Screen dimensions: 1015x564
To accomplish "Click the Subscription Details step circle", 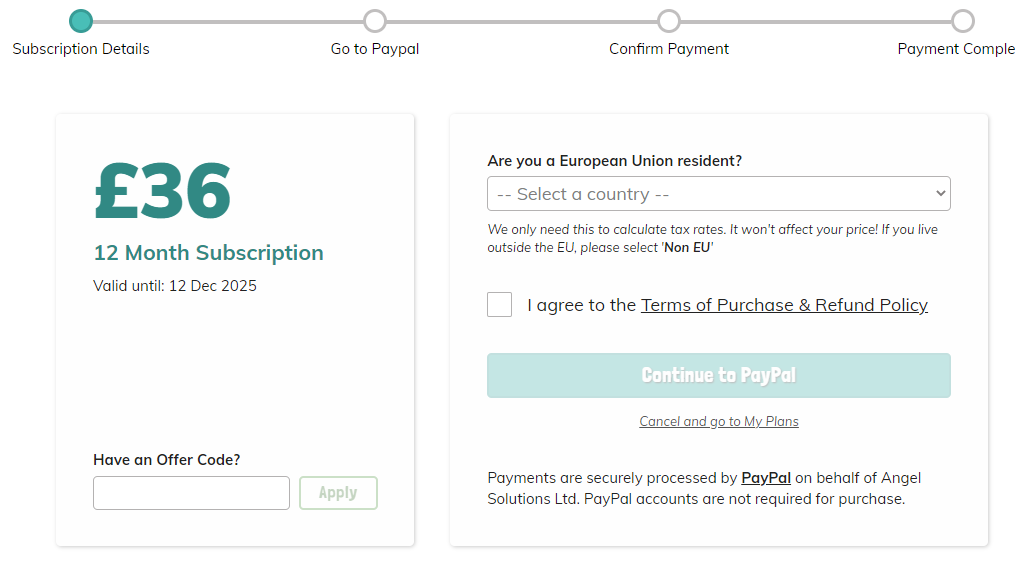I will [x=81, y=21].
